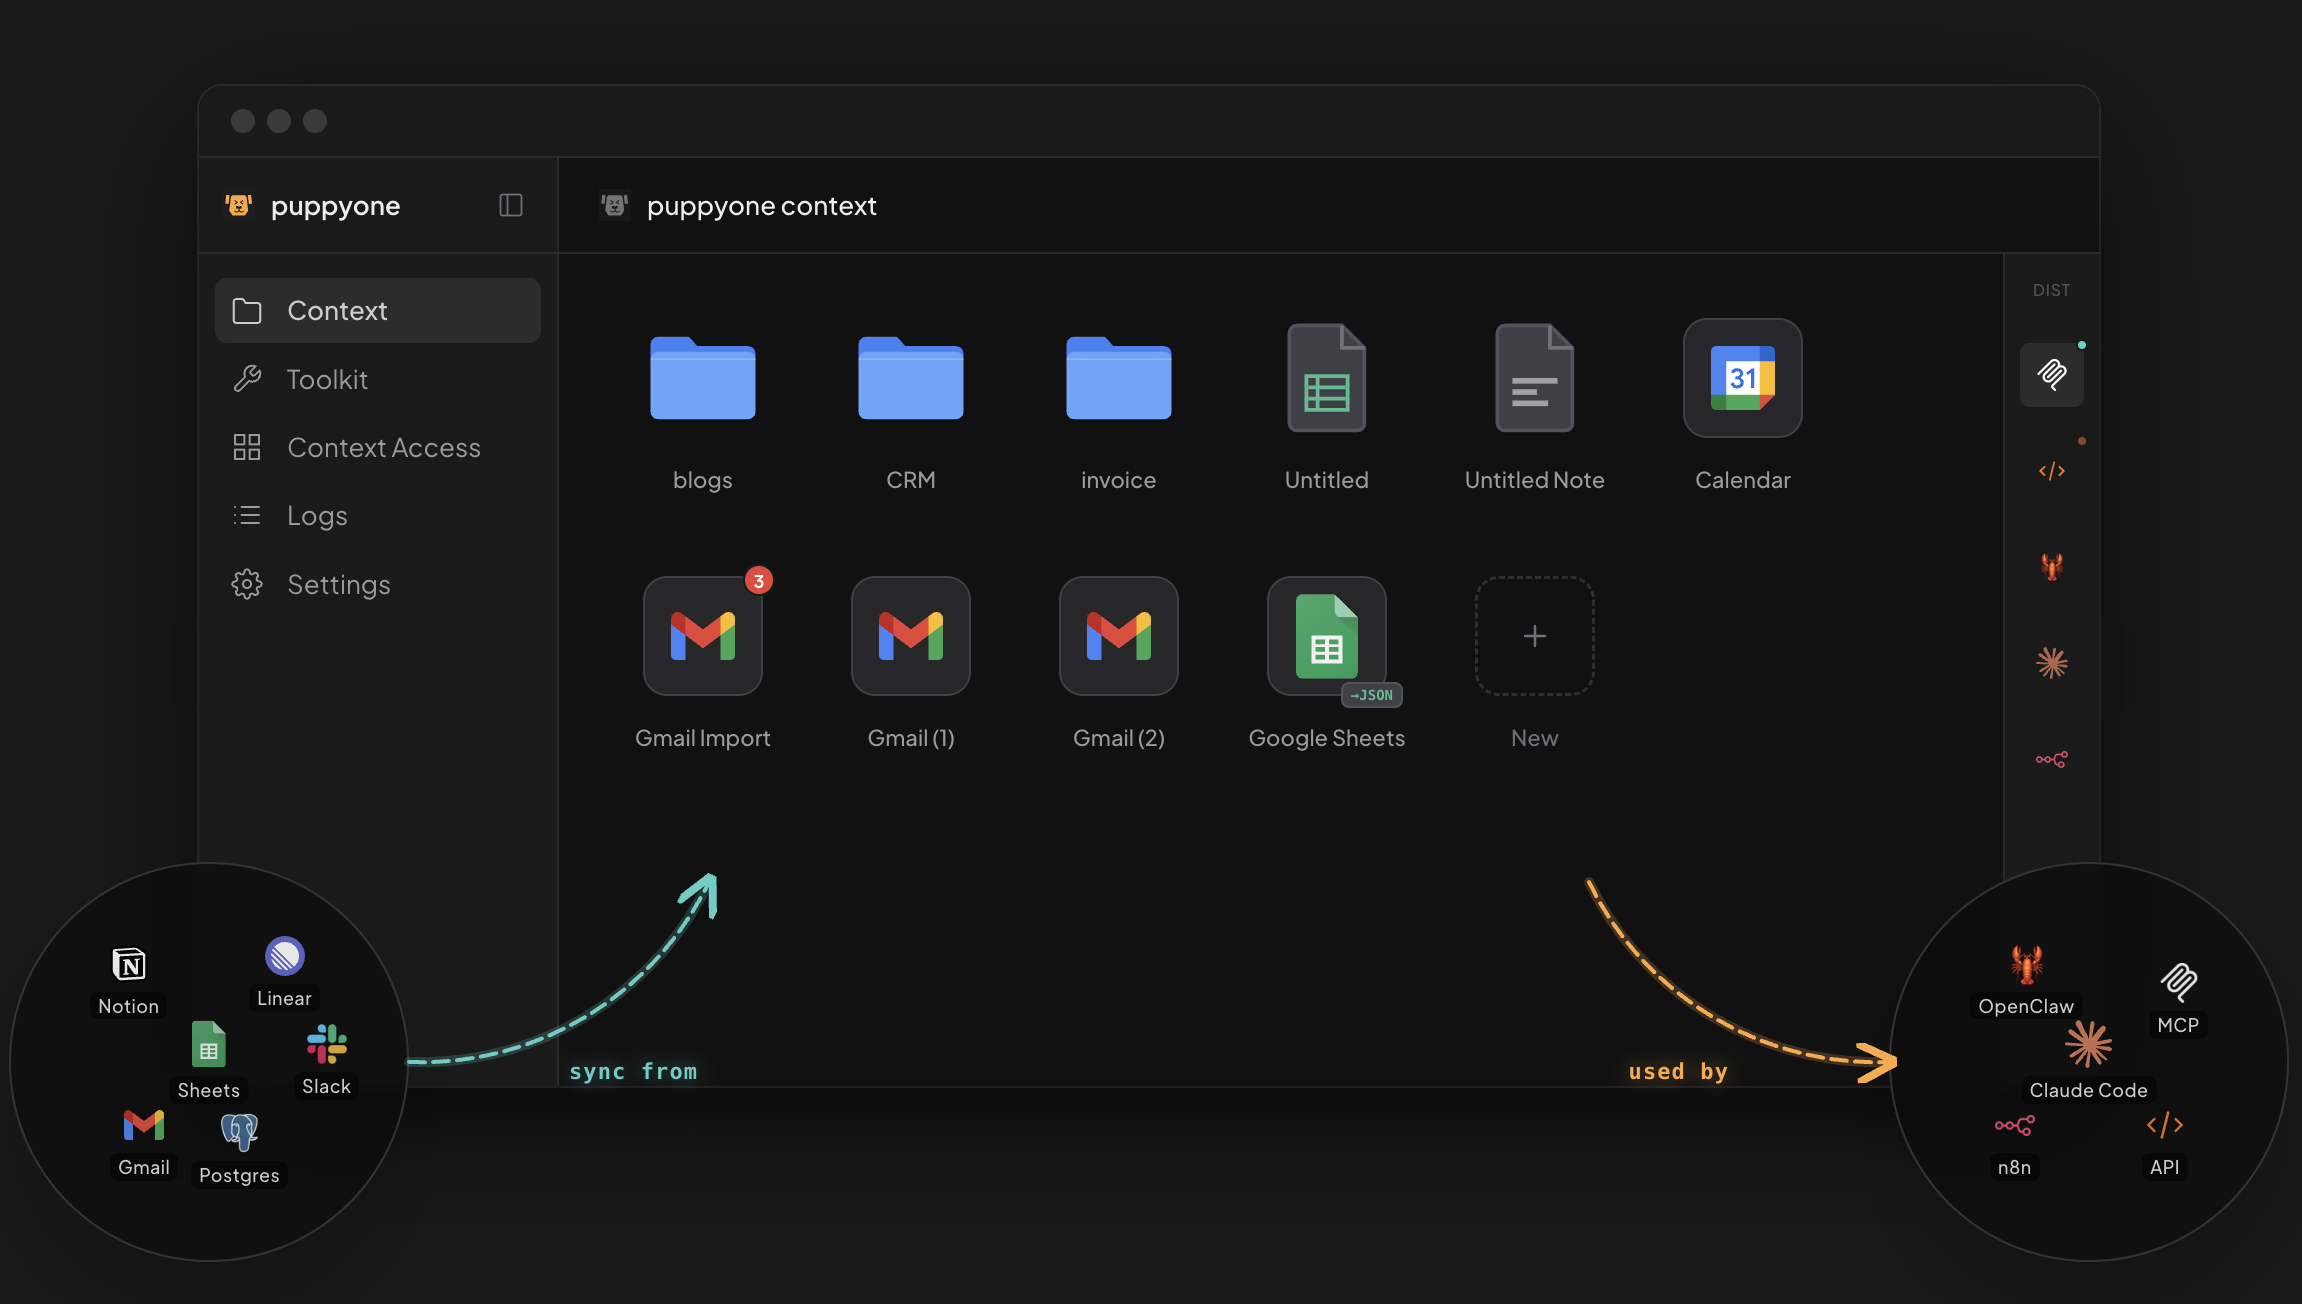The image size is (2302, 1304).
Task: Click the New add item button
Action: click(1534, 636)
